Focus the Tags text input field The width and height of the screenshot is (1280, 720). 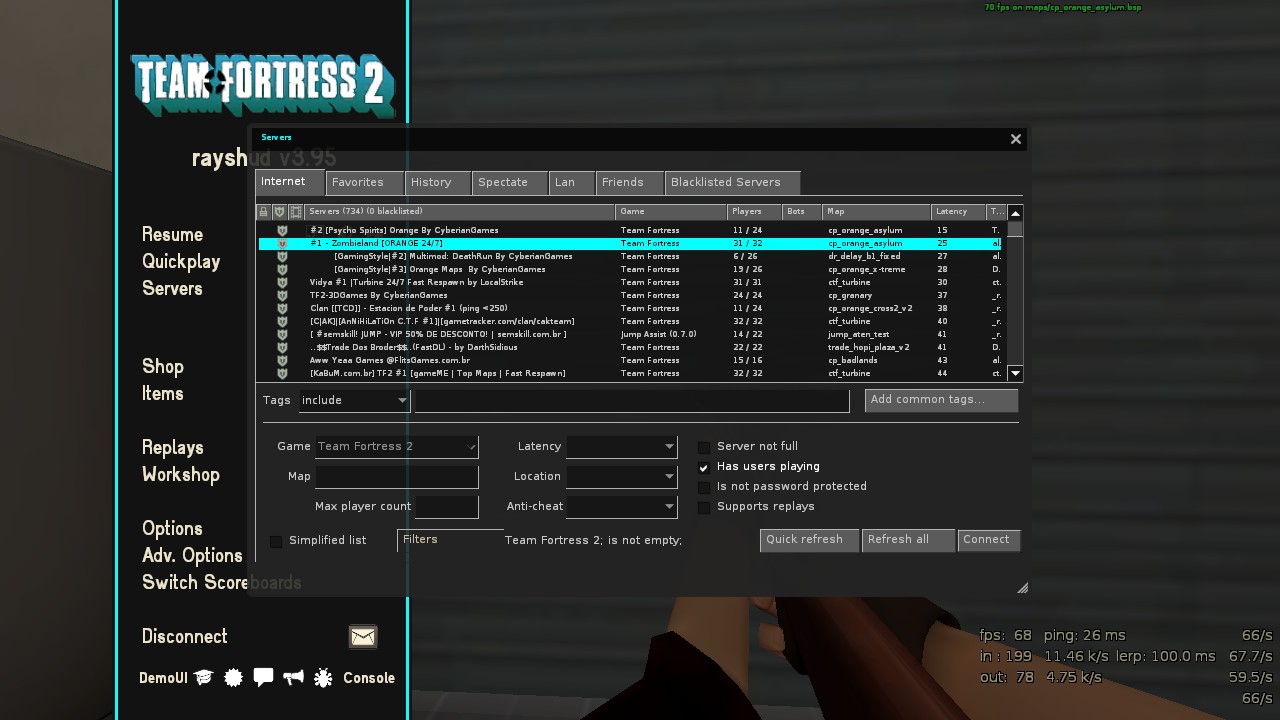pyautogui.click(x=632, y=400)
